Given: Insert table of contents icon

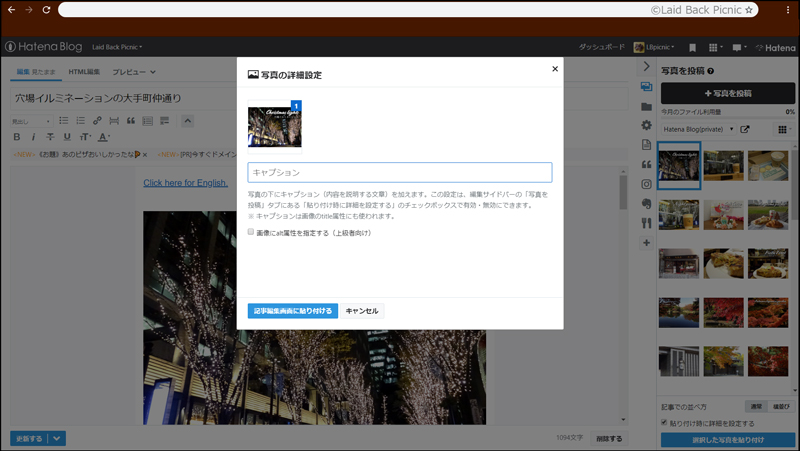Looking at the screenshot, I should [147, 121].
